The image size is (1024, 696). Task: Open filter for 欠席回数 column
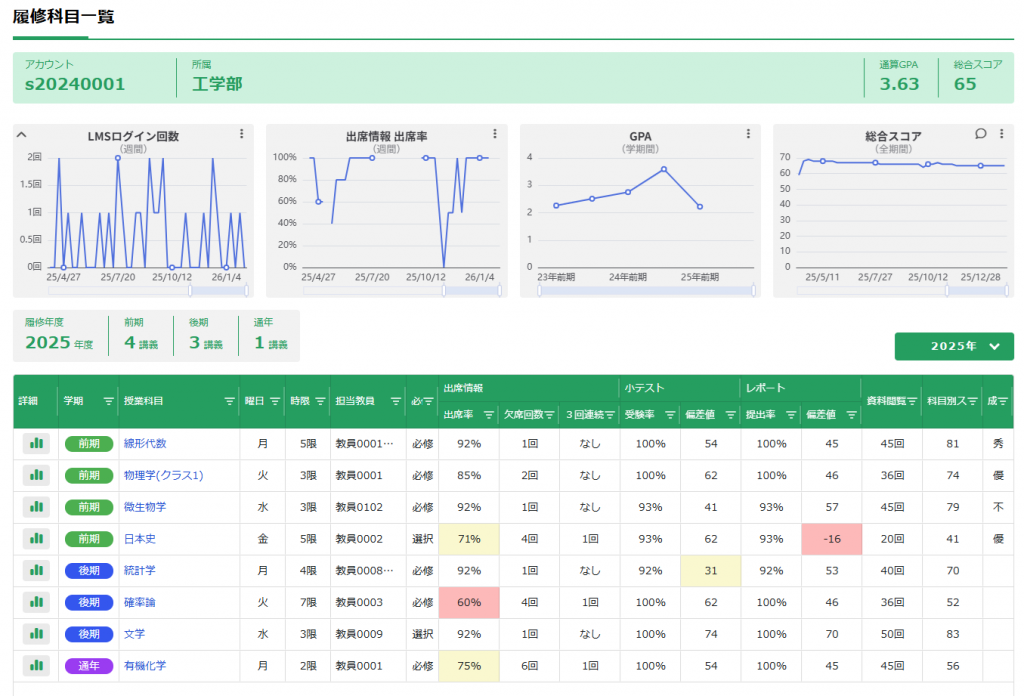point(549,414)
